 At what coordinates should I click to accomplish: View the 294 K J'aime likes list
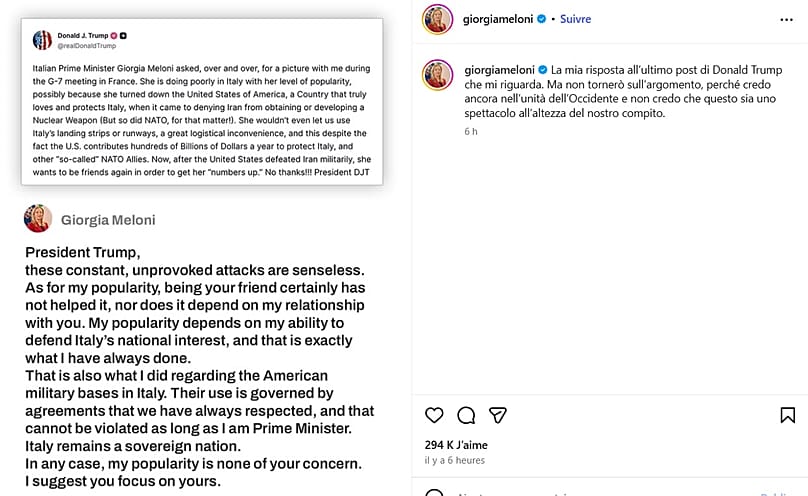[456, 445]
